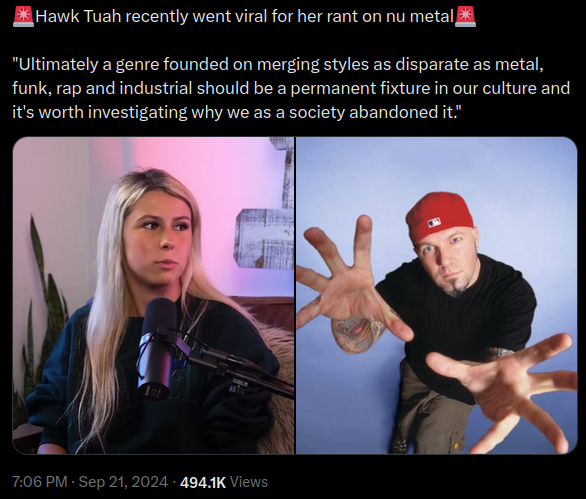The image size is (586, 499).
Task: Click the "Views" label
Action: click(x=249, y=482)
